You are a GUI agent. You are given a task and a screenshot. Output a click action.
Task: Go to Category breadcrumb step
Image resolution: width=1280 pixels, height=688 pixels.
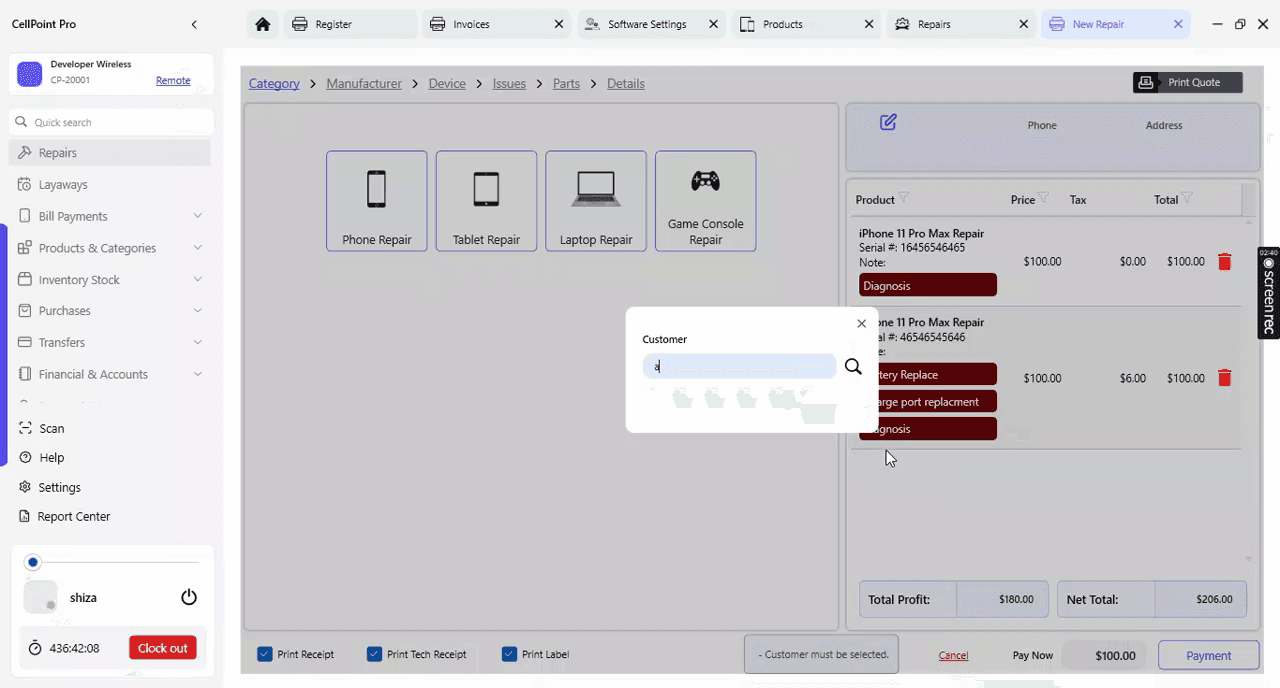coord(274,83)
